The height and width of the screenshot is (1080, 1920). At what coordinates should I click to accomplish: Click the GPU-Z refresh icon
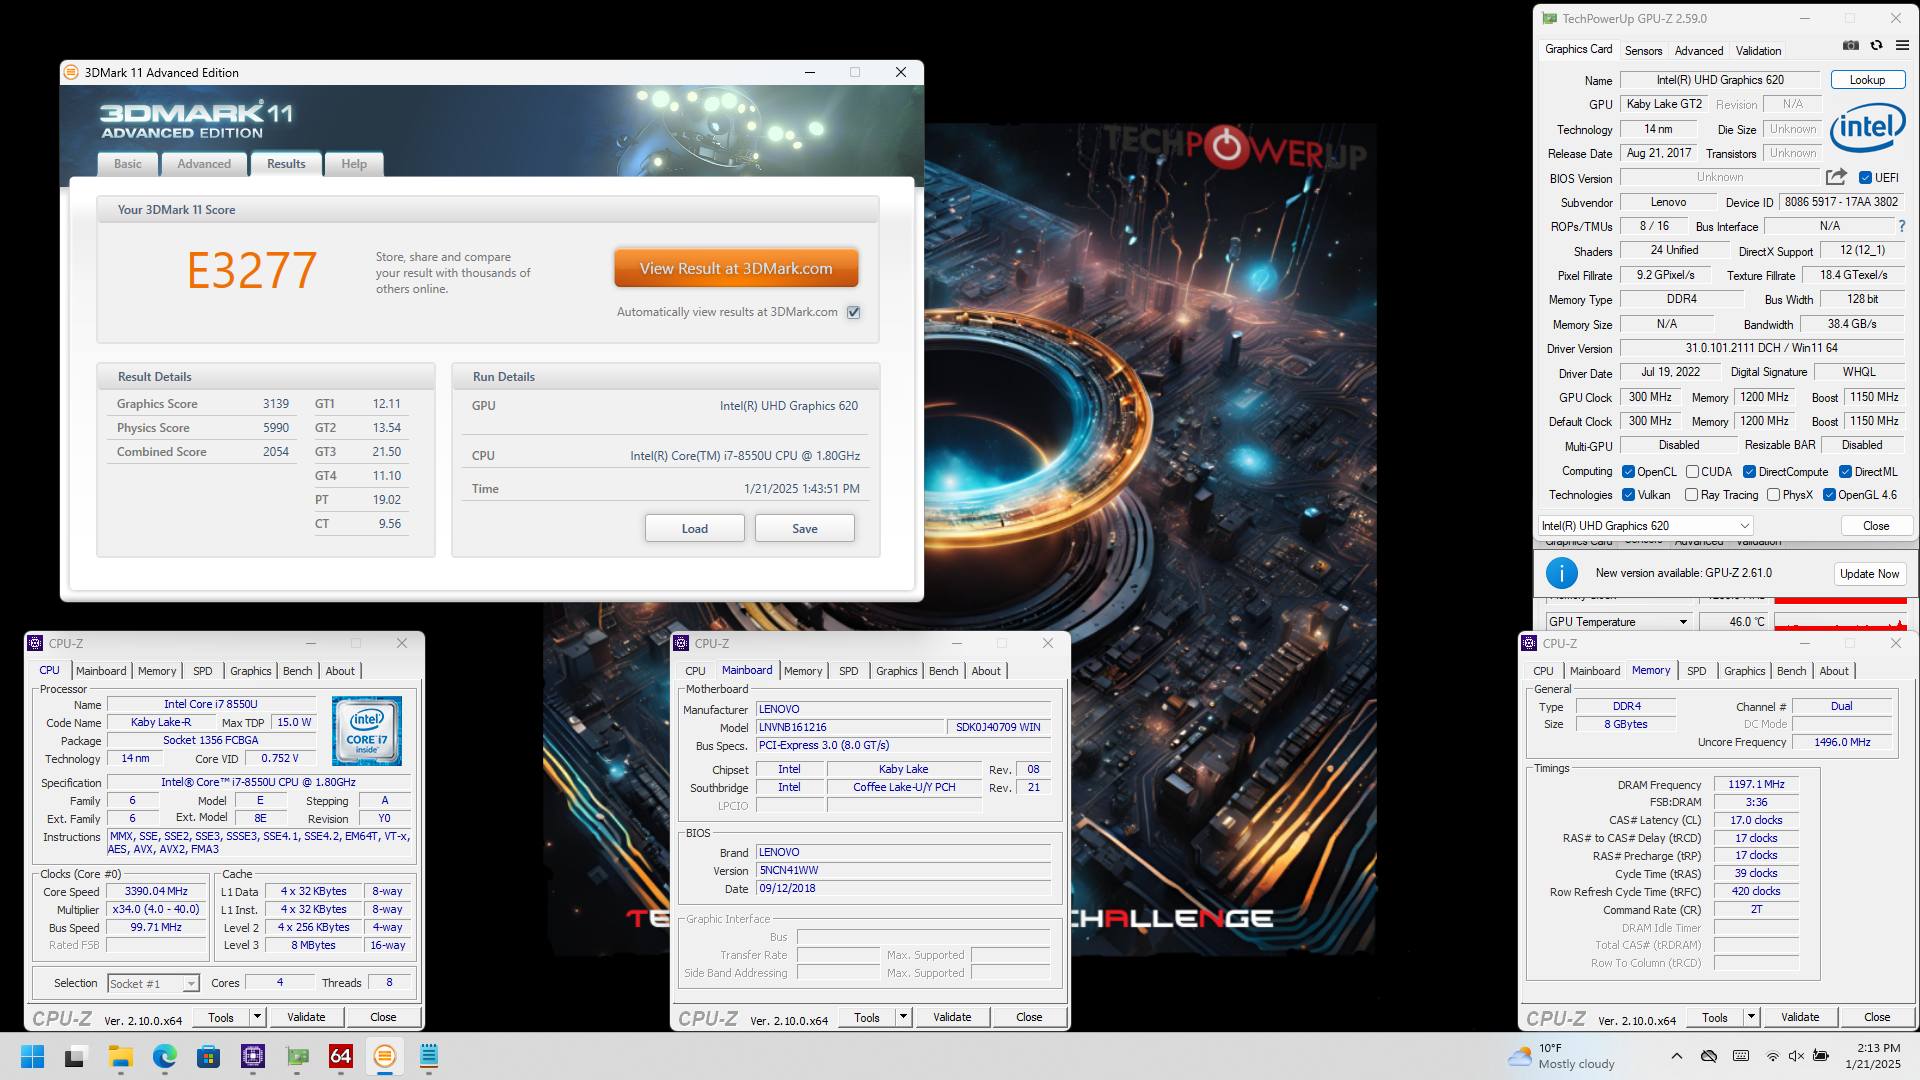click(x=1876, y=45)
